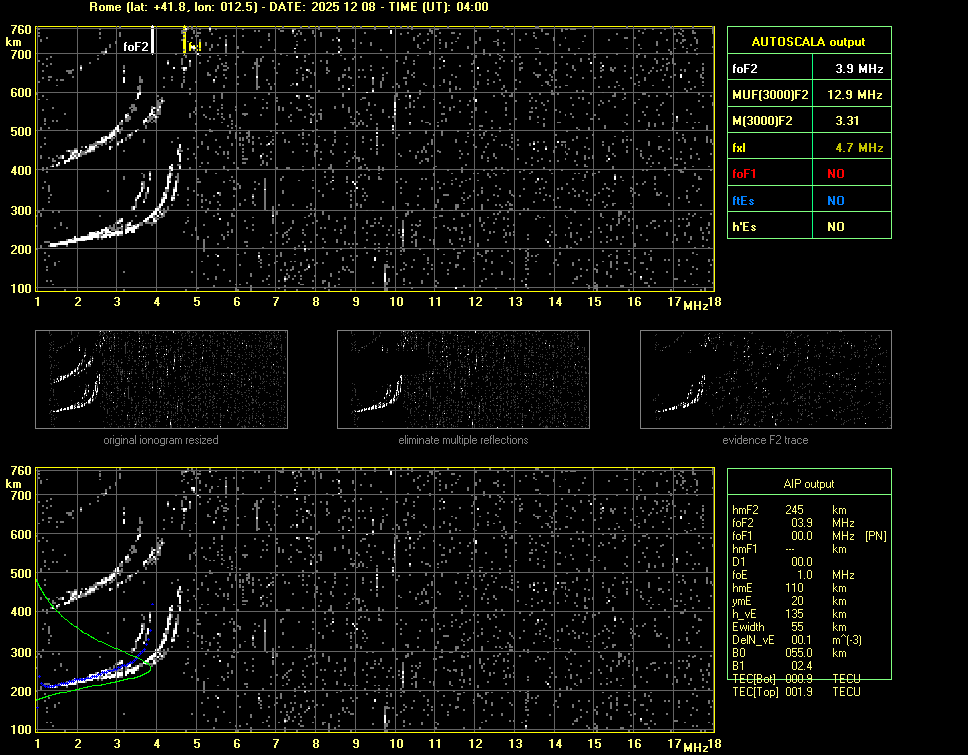Click the MUF(3000)F2 12.9 MHz value
The height and width of the screenshot is (755, 968).
(x=859, y=95)
